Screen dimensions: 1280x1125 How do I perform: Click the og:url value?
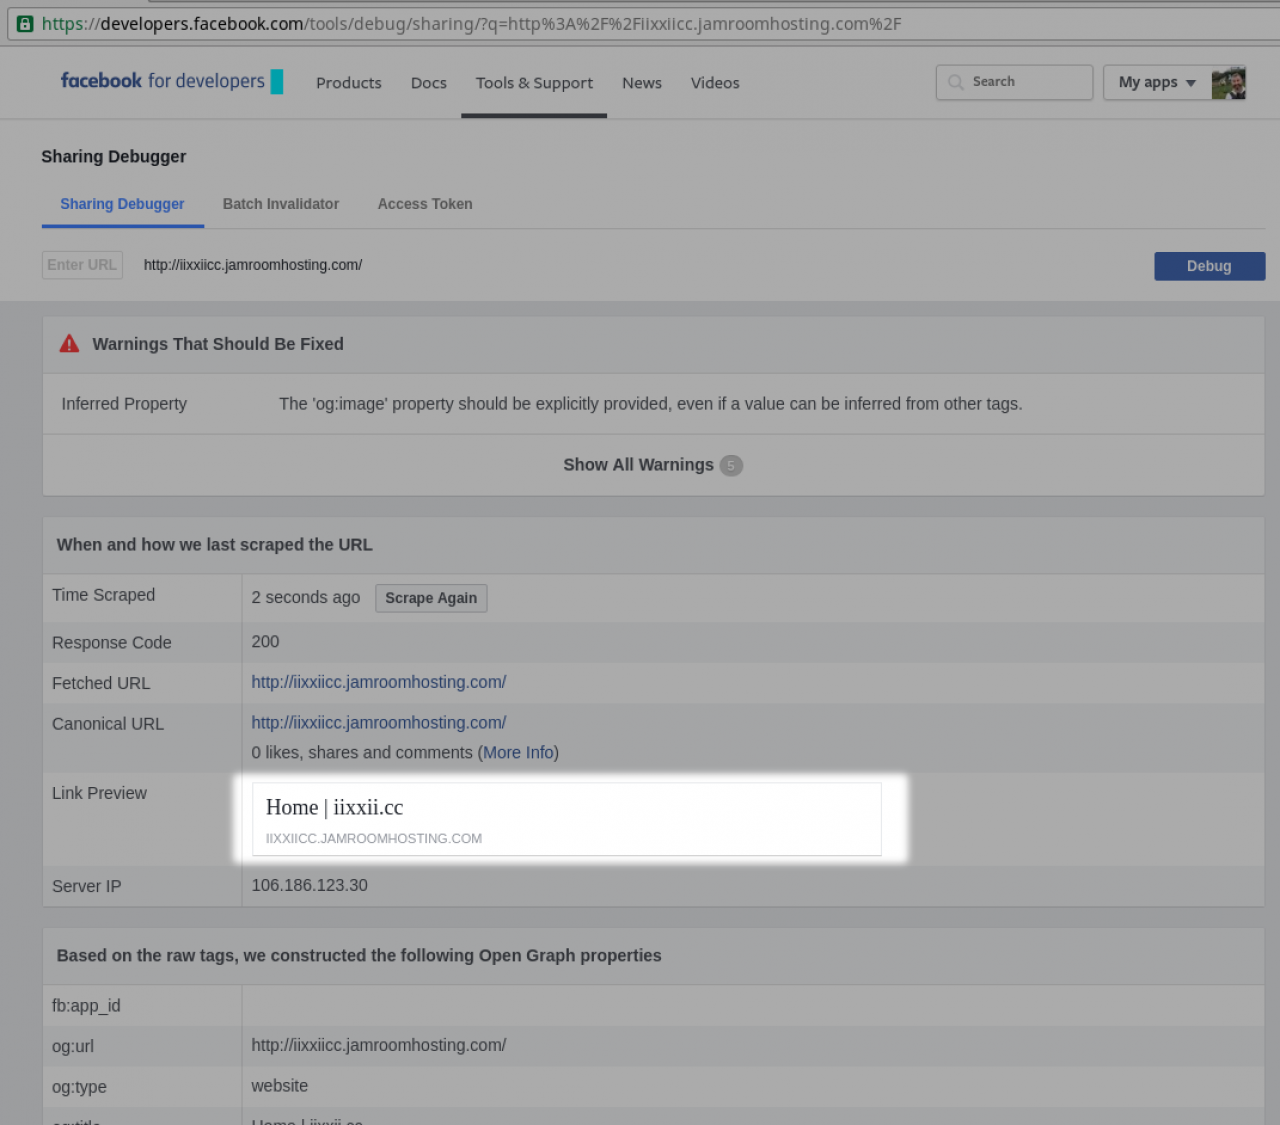(x=379, y=1045)
